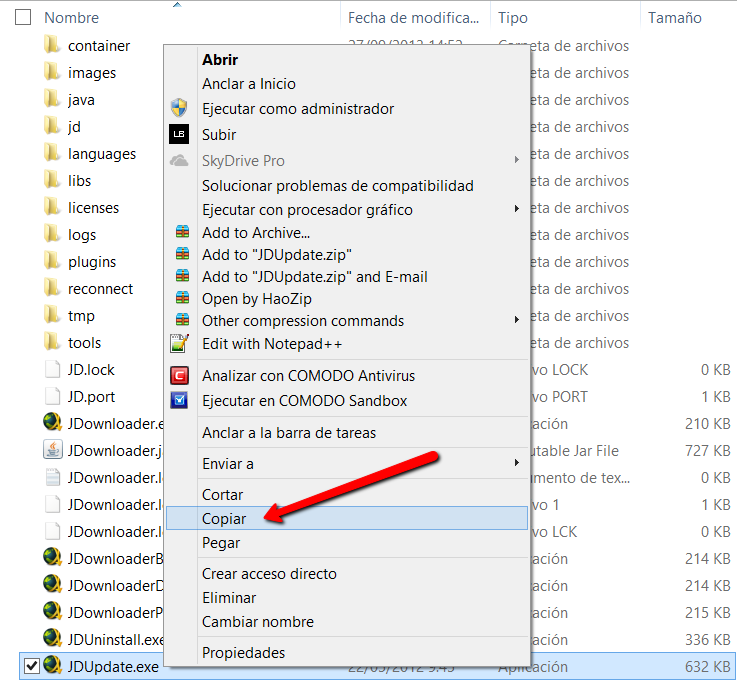Select Cortar in the context menu
The image size is (737, 681).
pyautogui.click(x=222, y=494)
